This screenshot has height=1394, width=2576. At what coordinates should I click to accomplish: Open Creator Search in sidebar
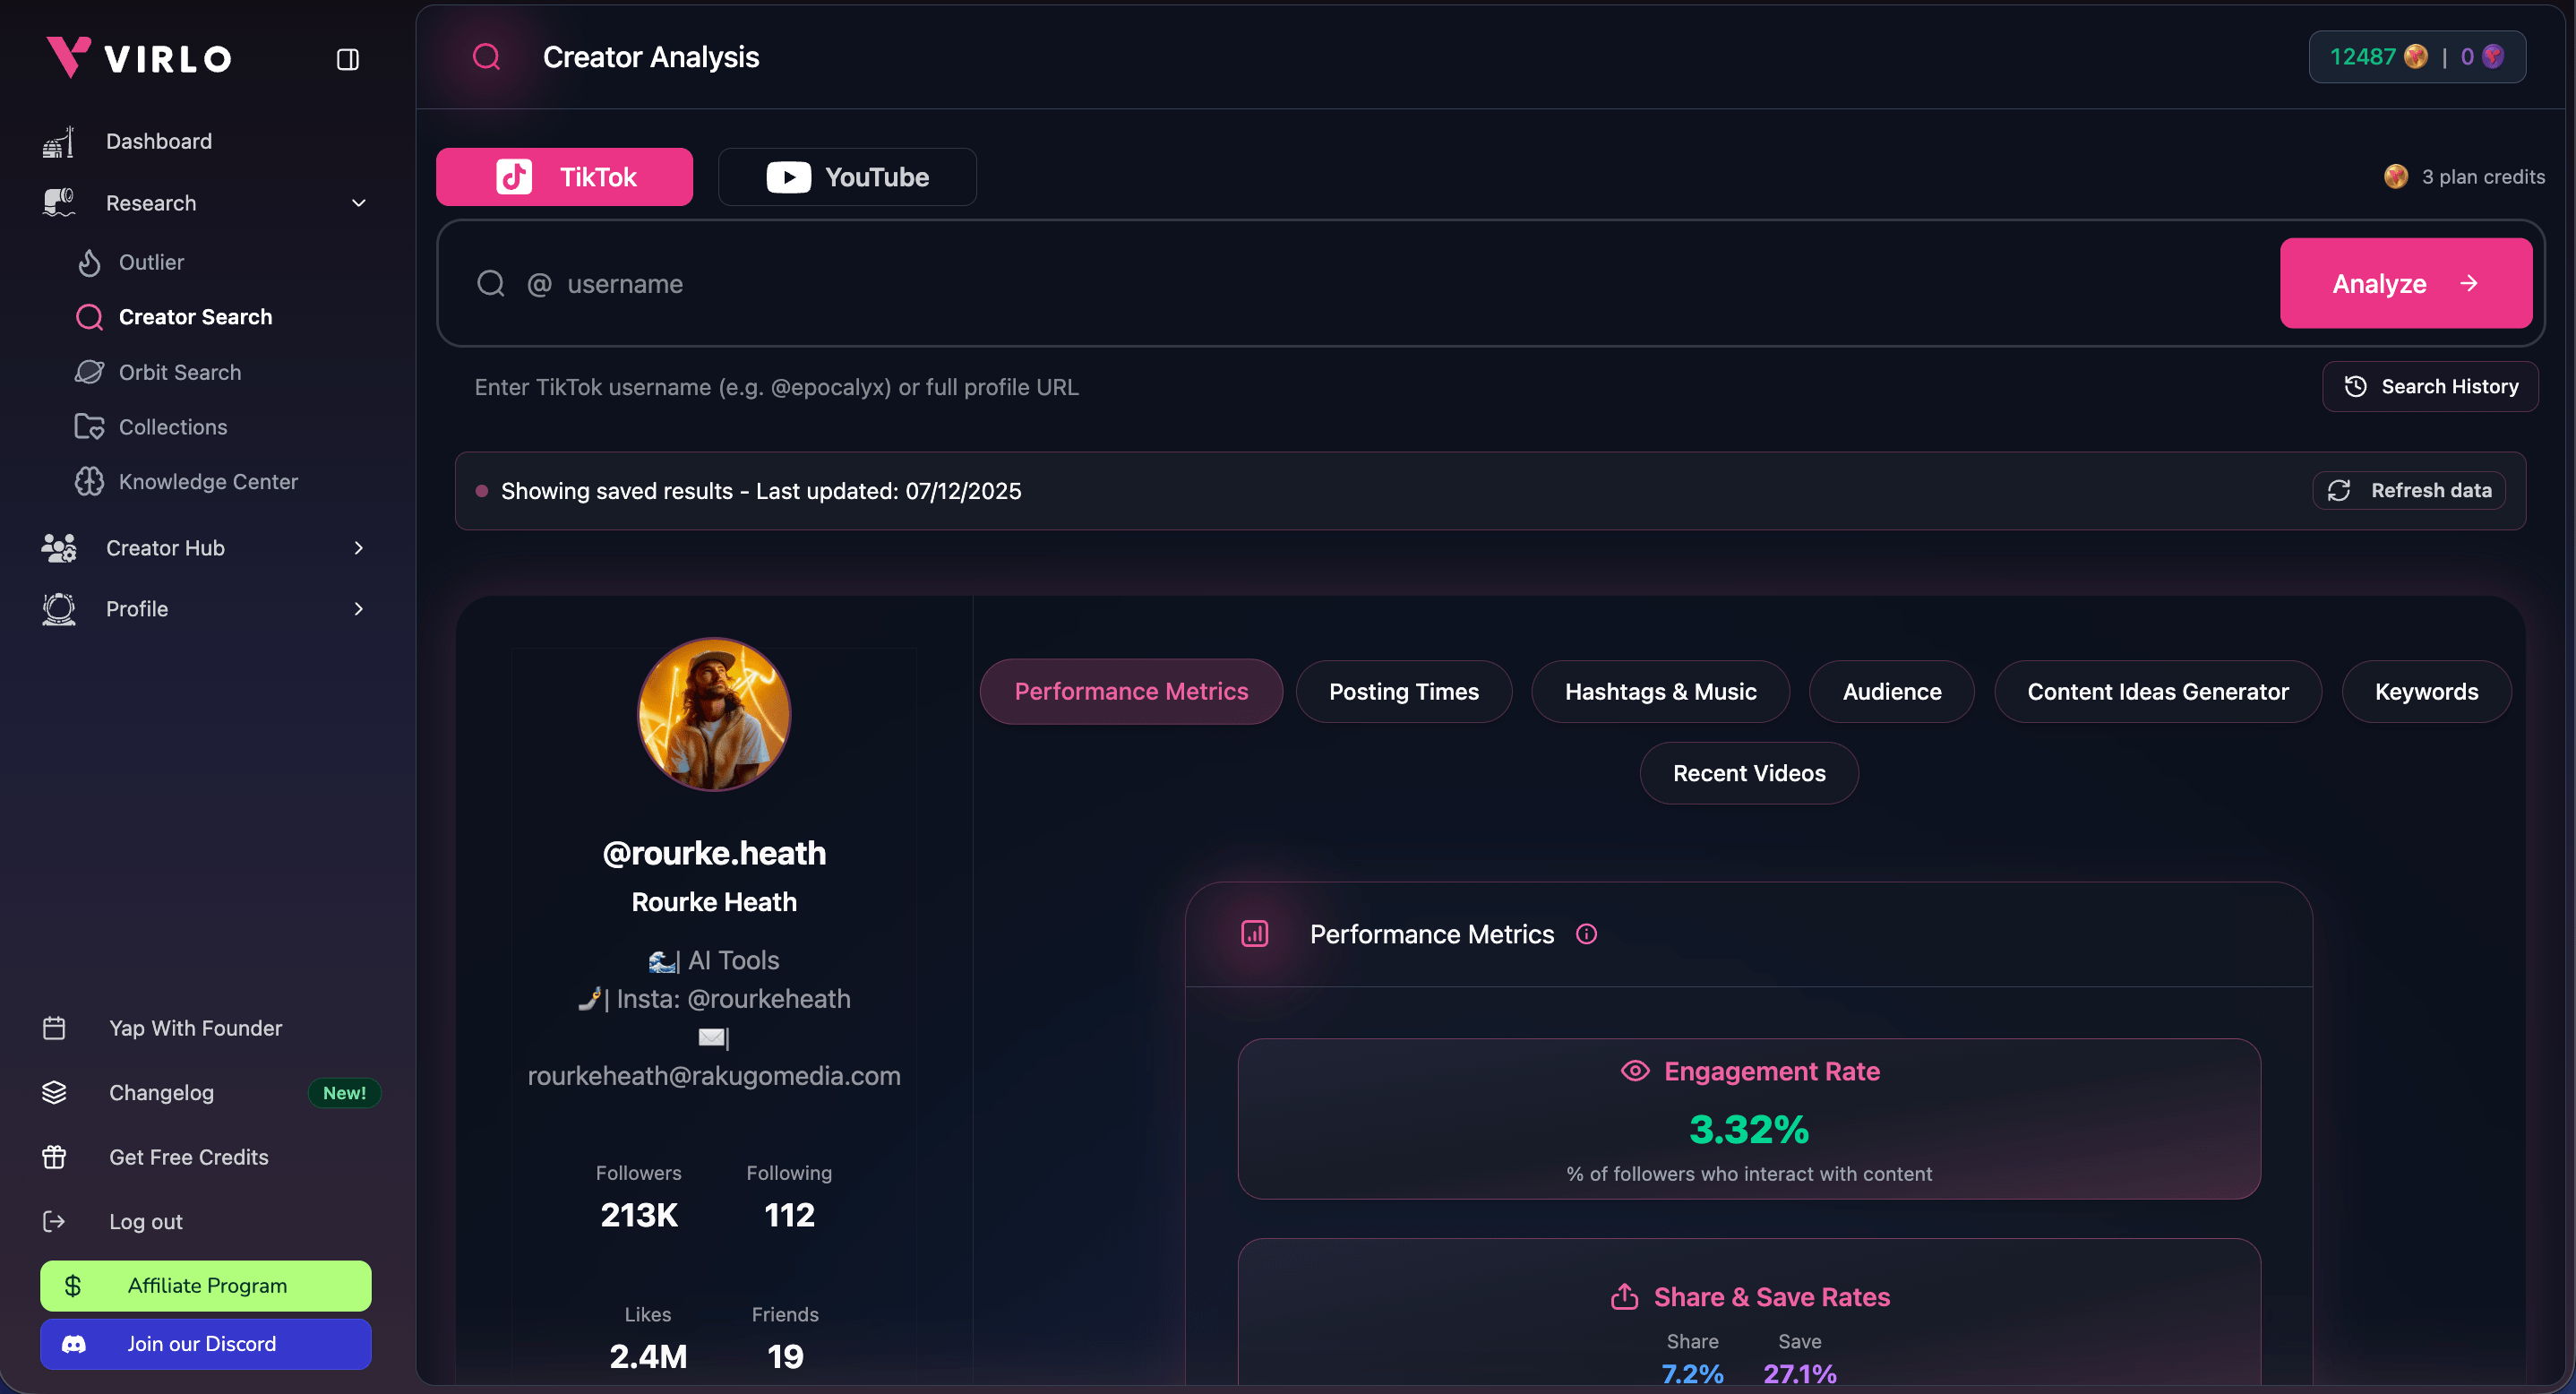click(196, 316)
